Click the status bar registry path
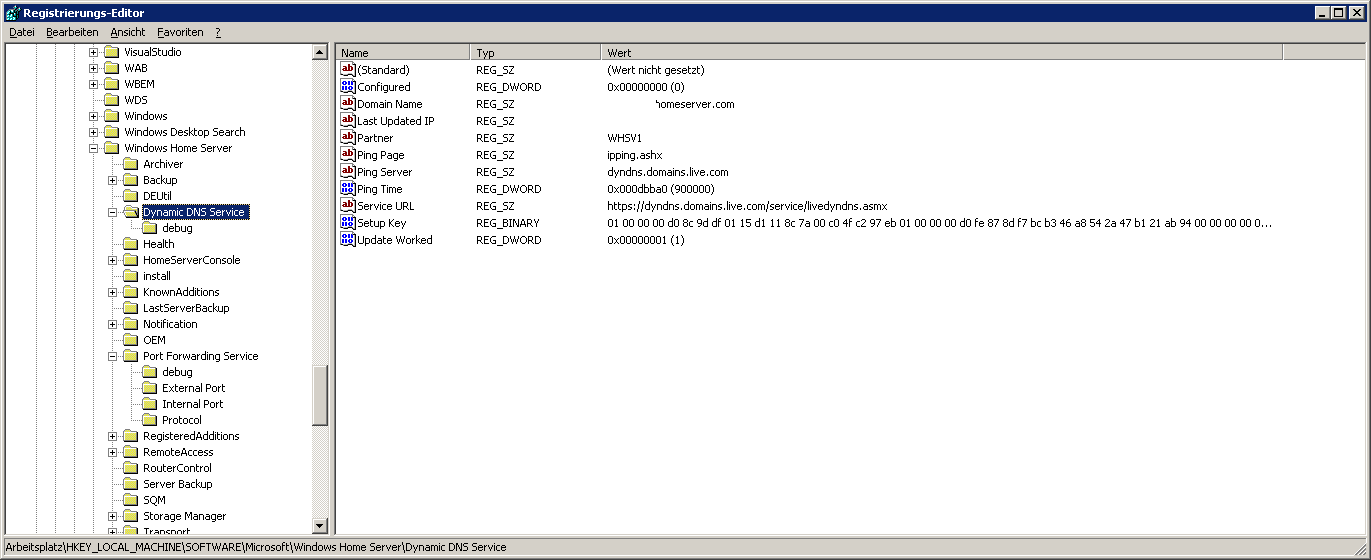The image size is (1371, 560). (257, 547)
